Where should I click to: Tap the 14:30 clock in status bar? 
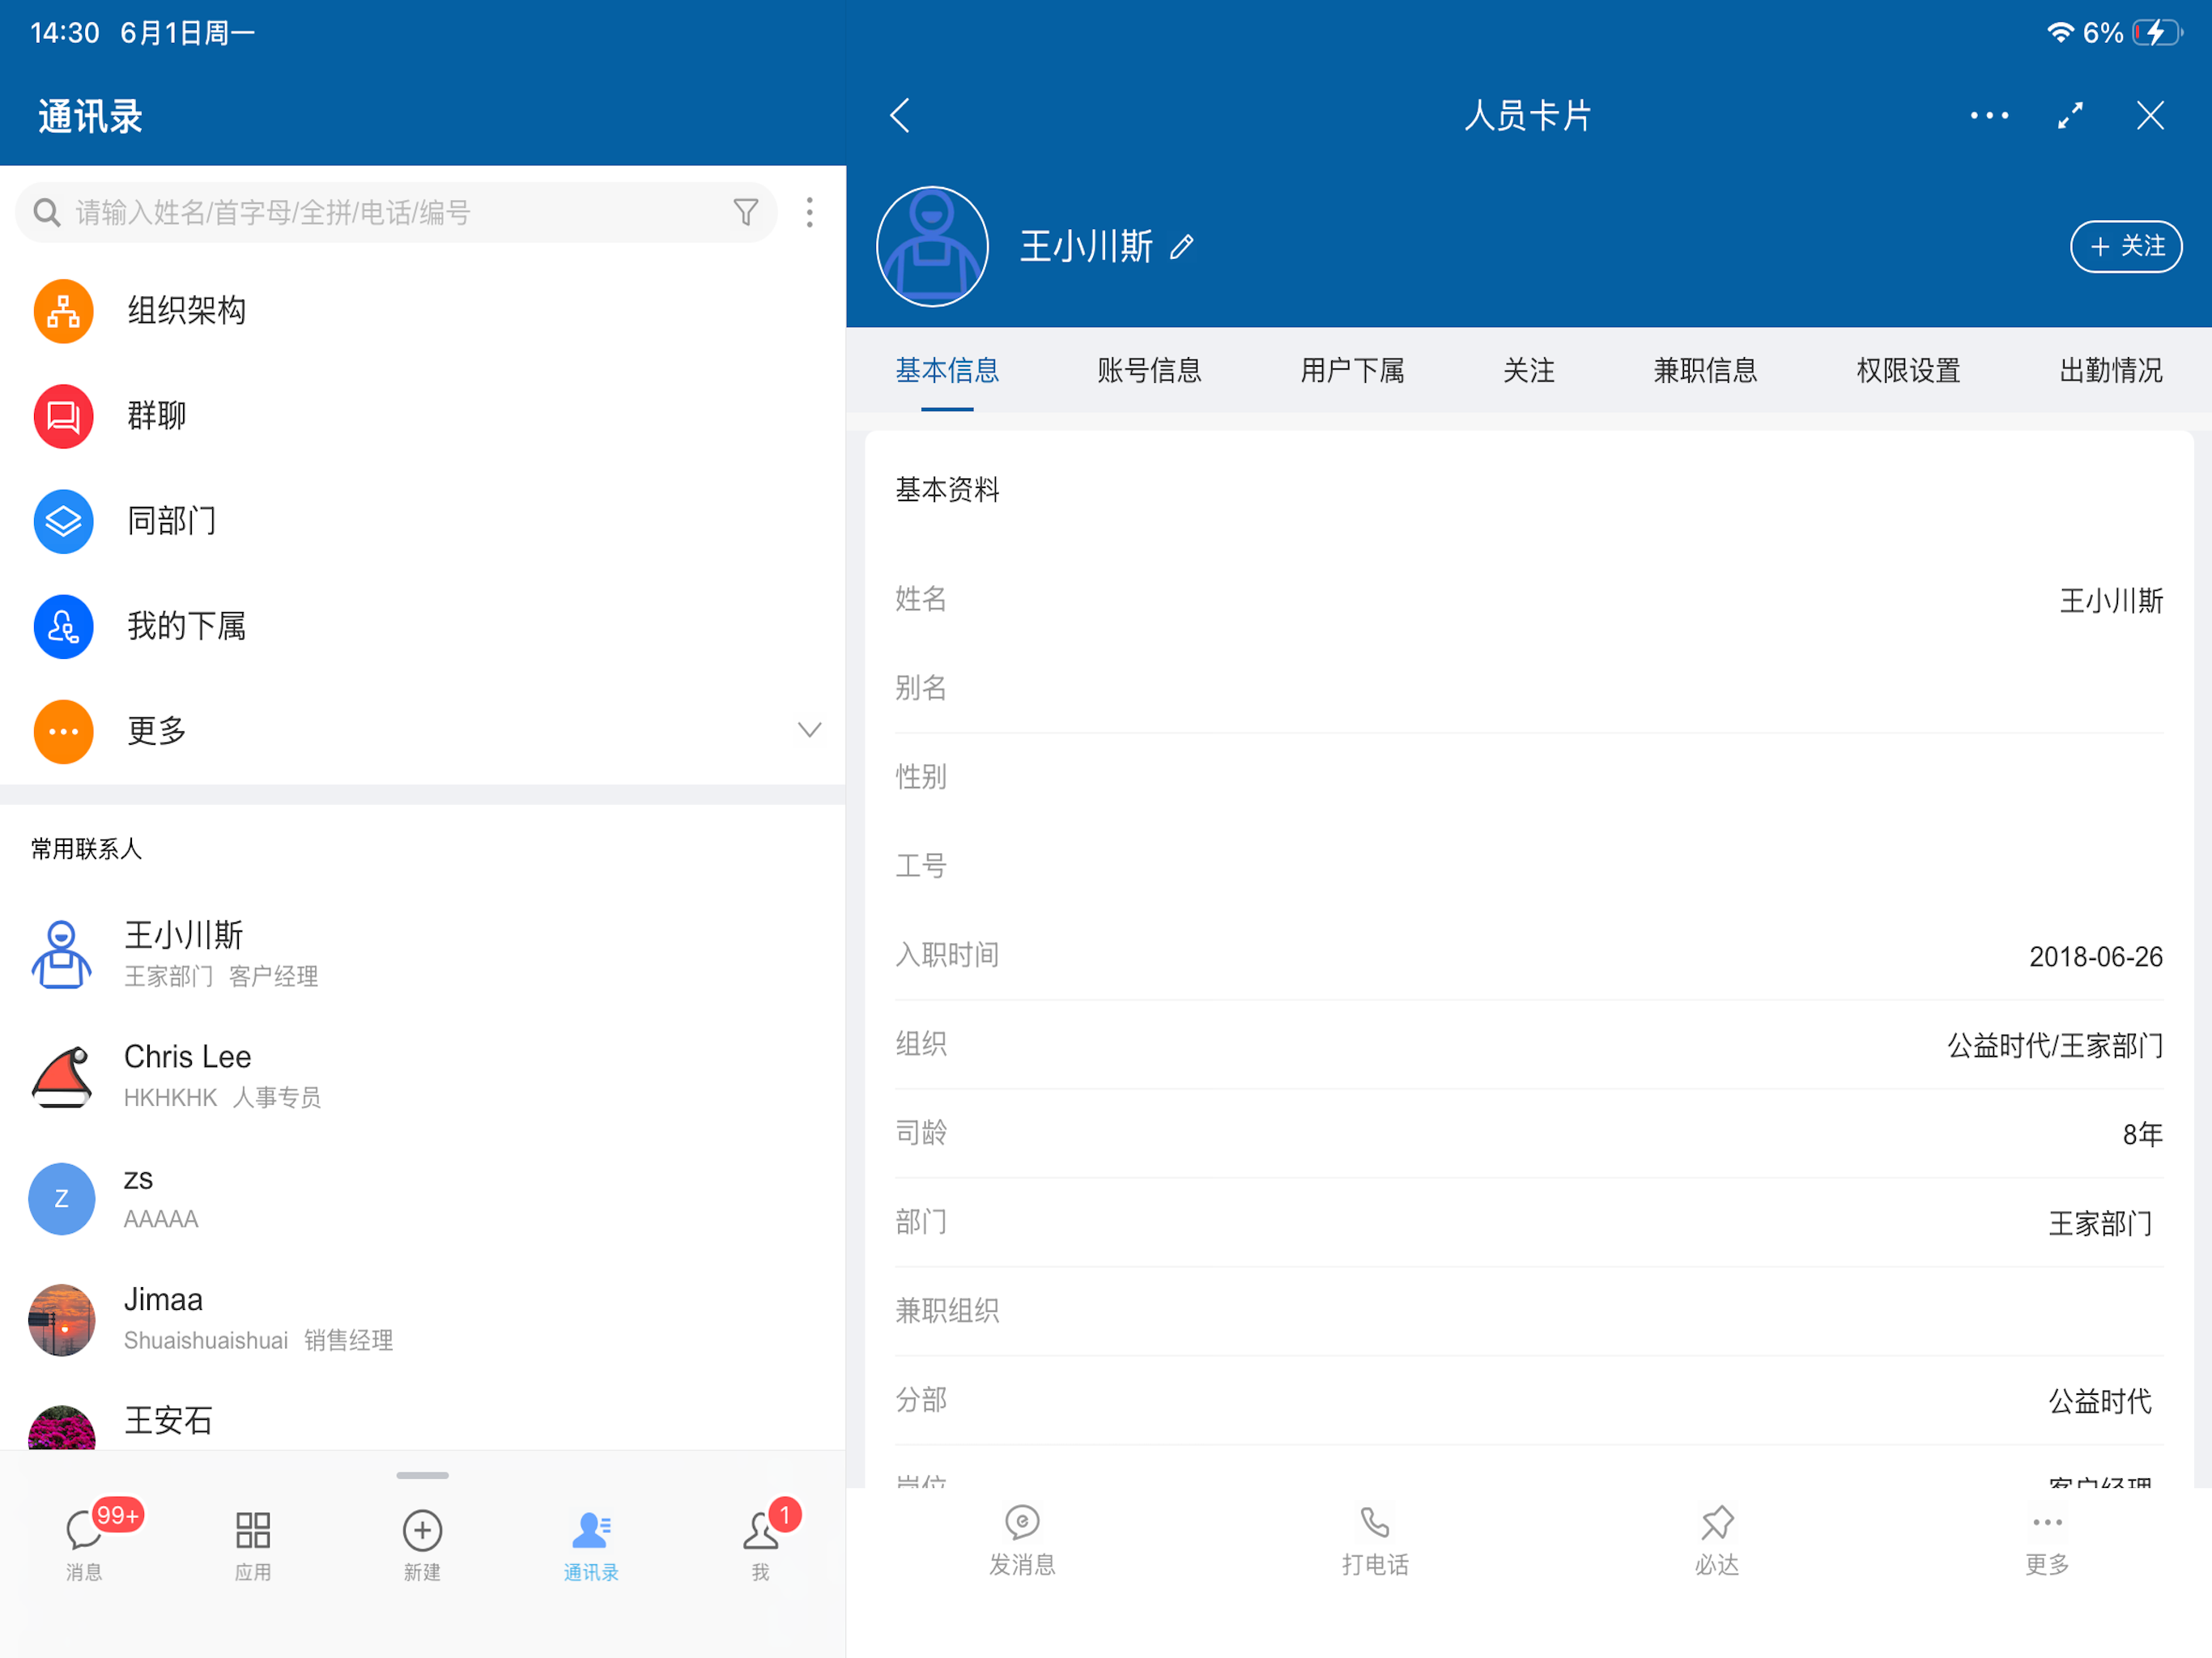point(65,33)
